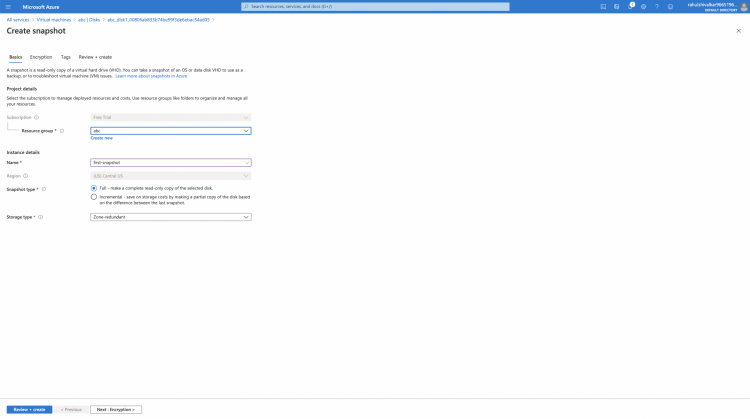Switch to the Tags tab
The width and height of the screenshot is (750, 419).
pos(65,57)
